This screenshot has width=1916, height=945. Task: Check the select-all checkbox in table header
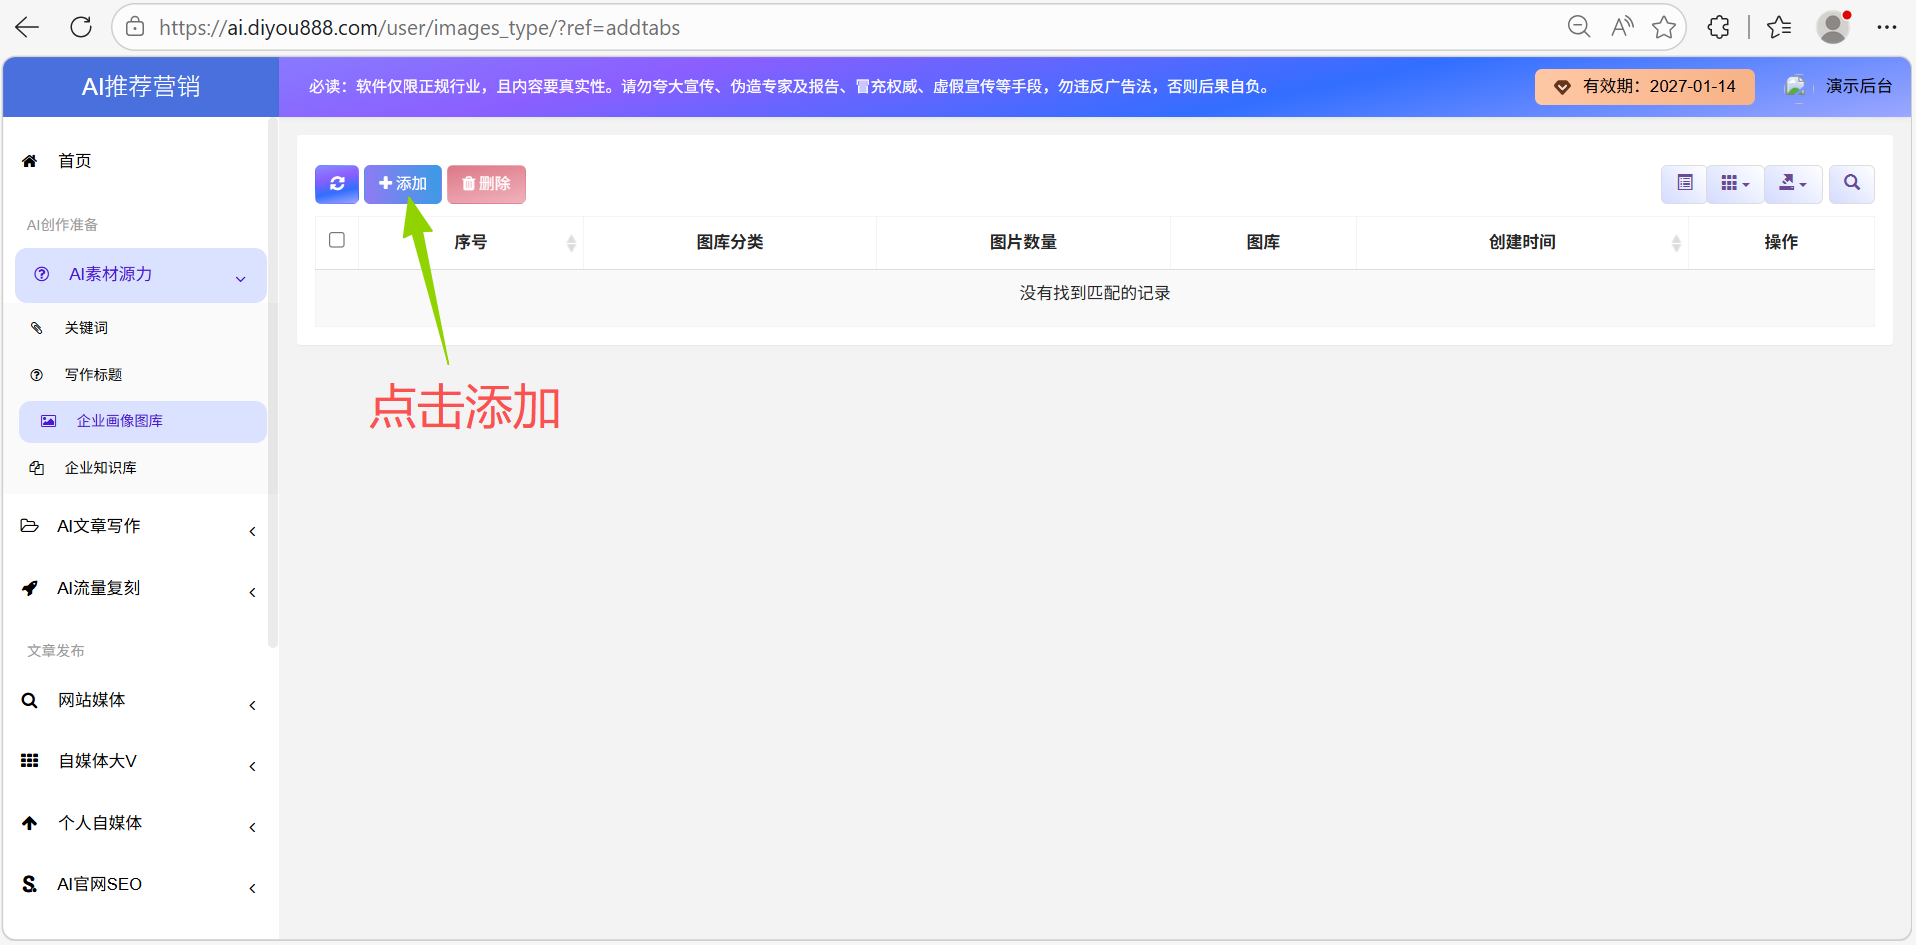click(337, 240)
